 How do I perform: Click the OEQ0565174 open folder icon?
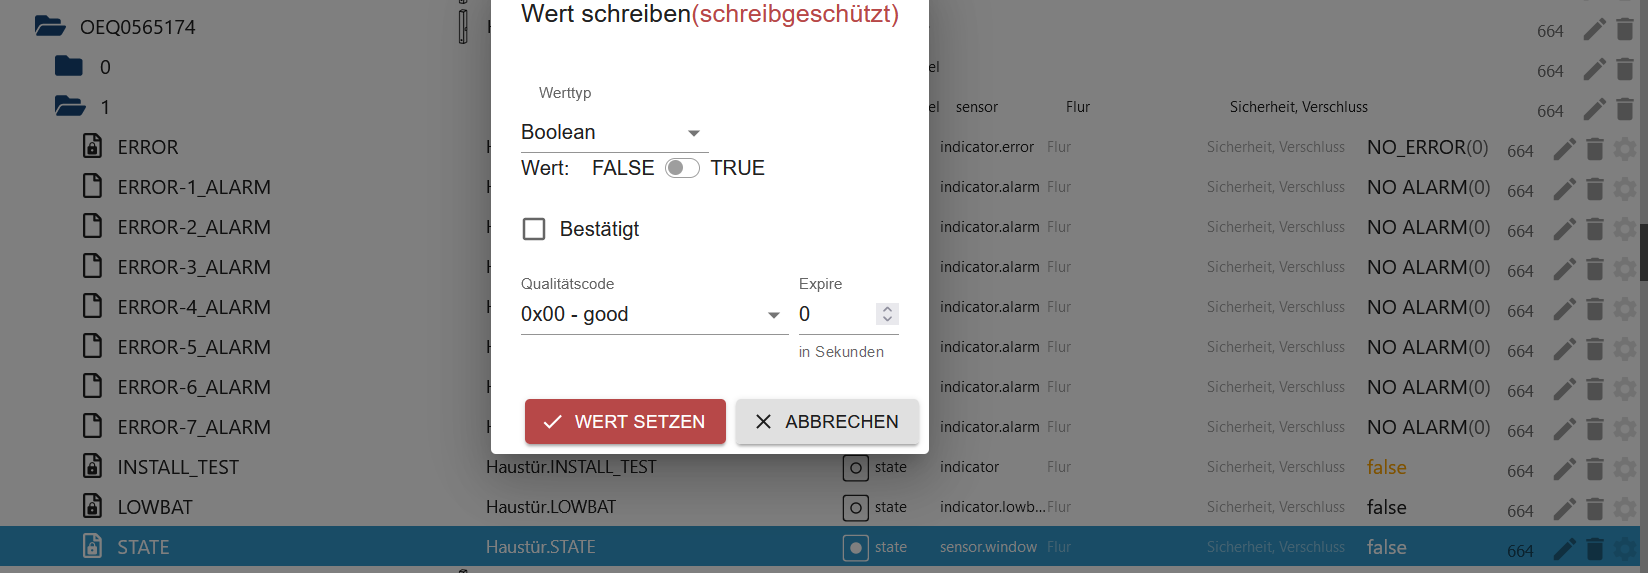tap(50, 26)
